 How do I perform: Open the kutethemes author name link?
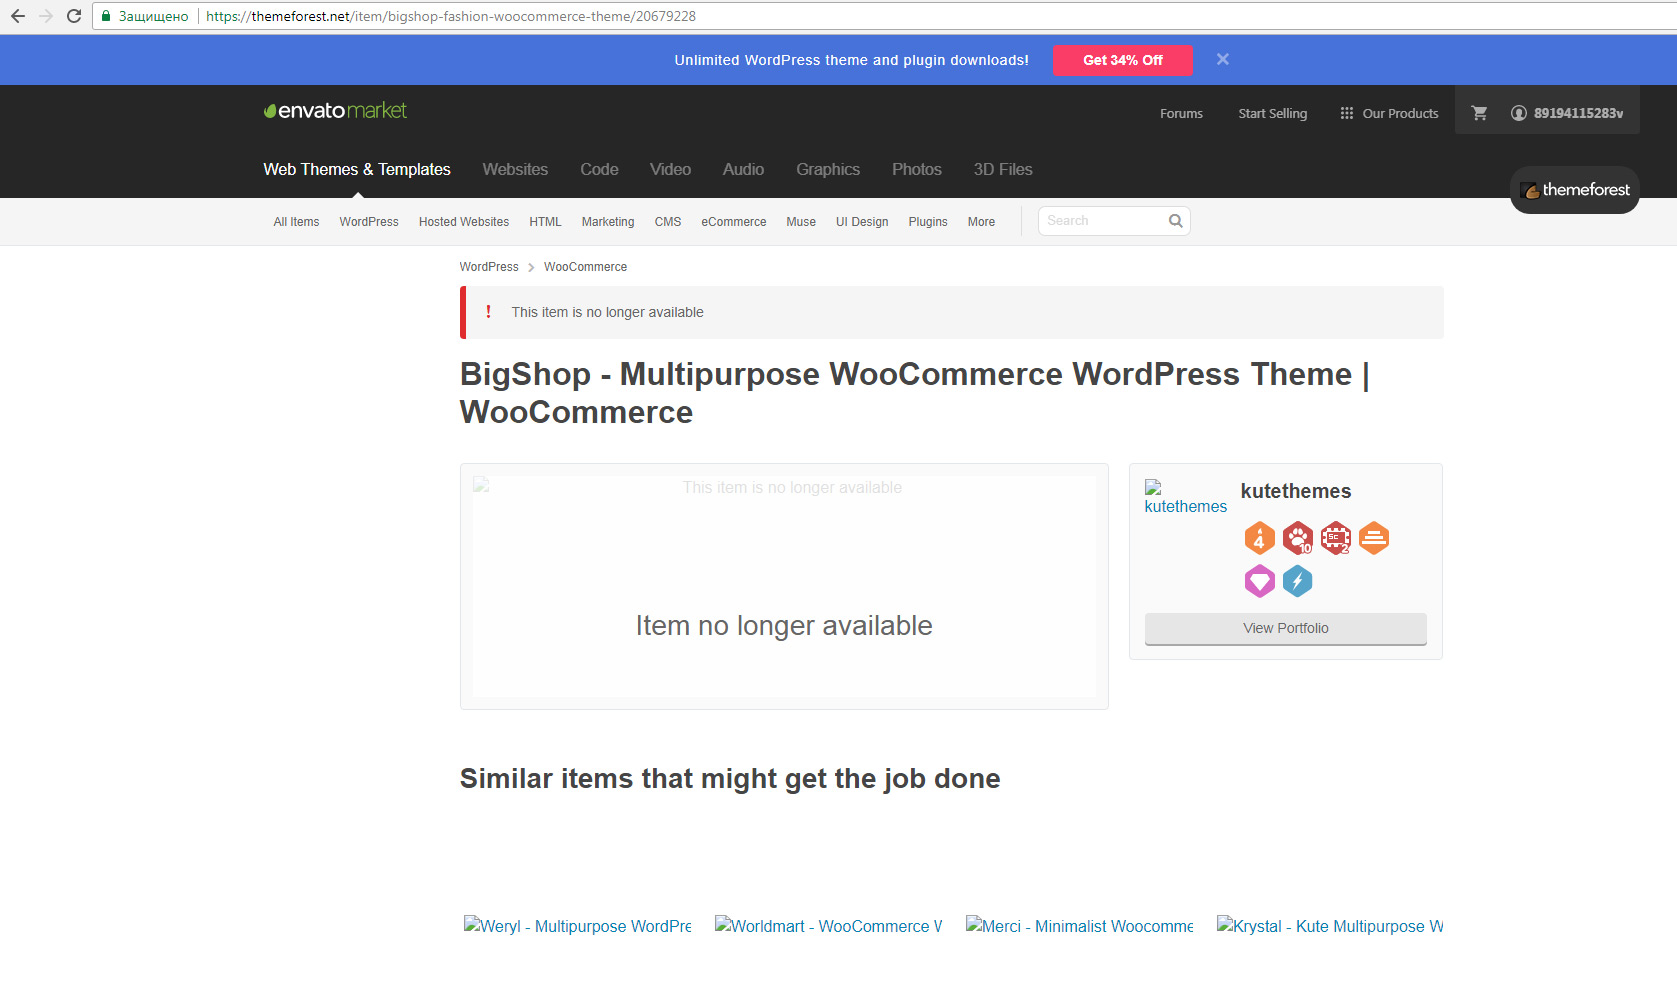point(1295,491)
